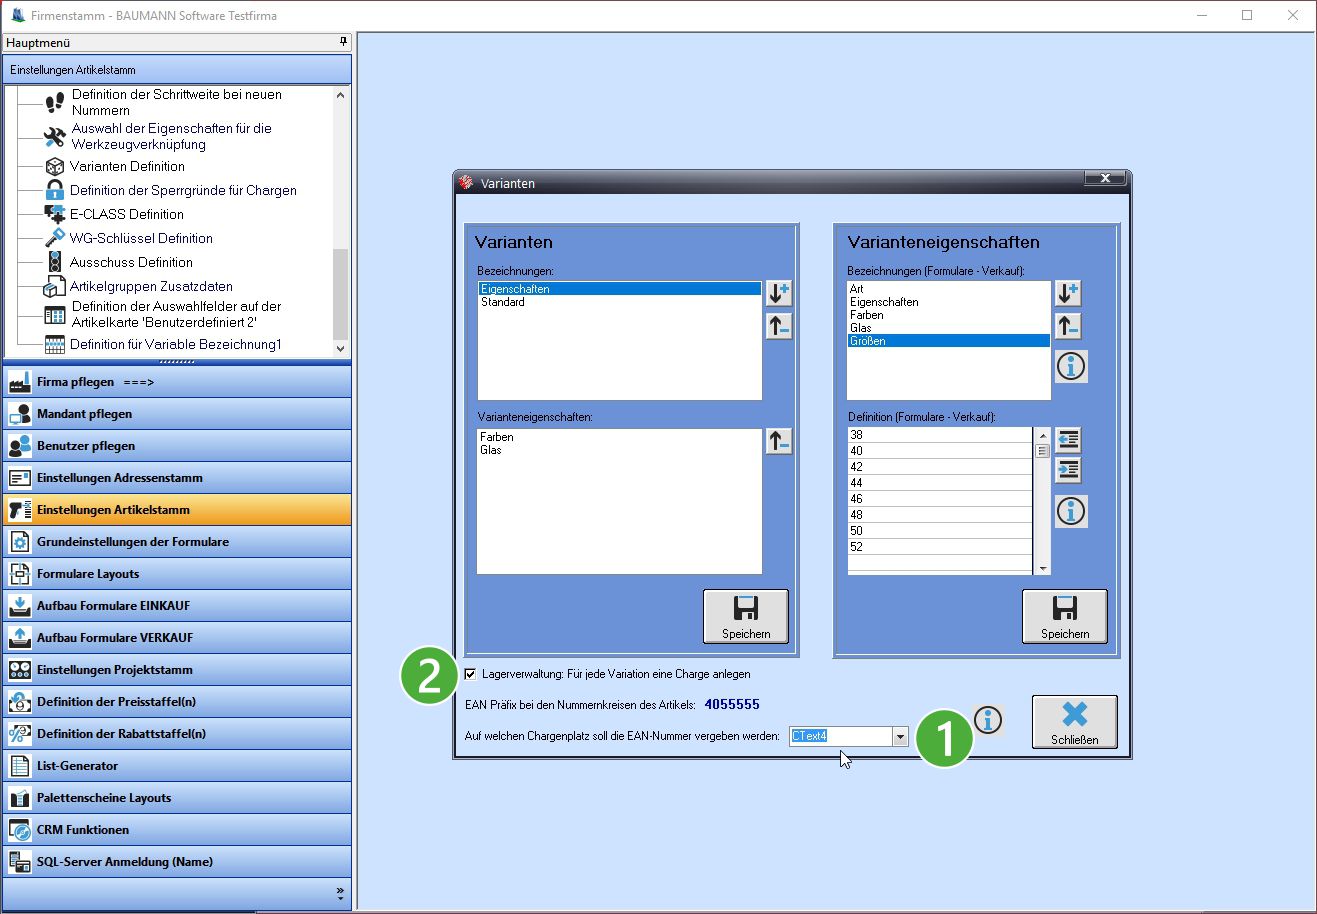Save the Varianteneigenschaften panel with Speichern
Viewport: 1317px width, 914px height.
[1065, 616]
